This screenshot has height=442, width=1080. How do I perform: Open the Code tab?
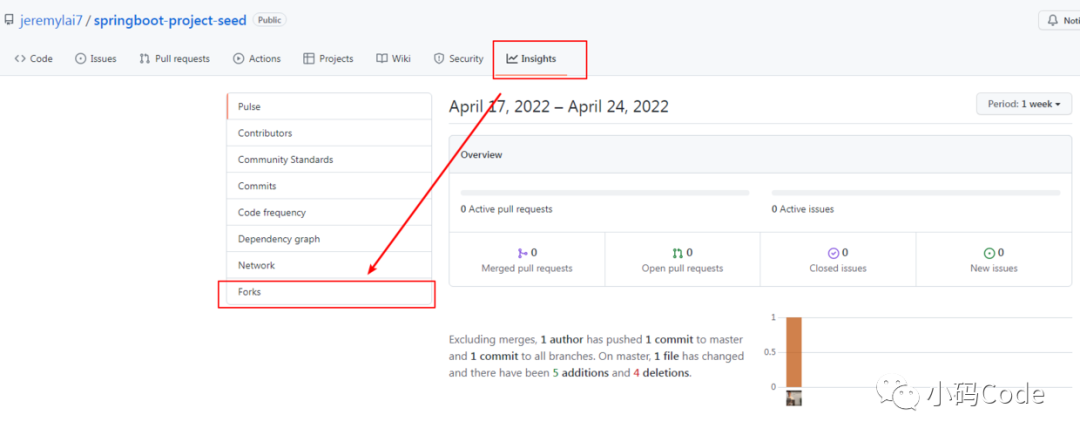point(33,59)
